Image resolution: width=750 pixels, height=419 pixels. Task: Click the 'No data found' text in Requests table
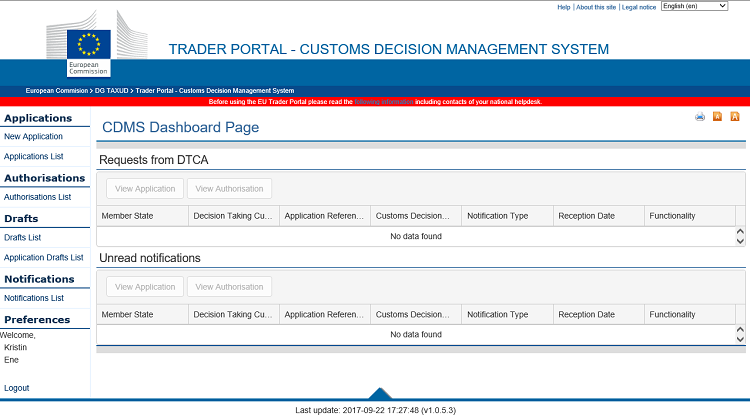(x=416, y=236)
